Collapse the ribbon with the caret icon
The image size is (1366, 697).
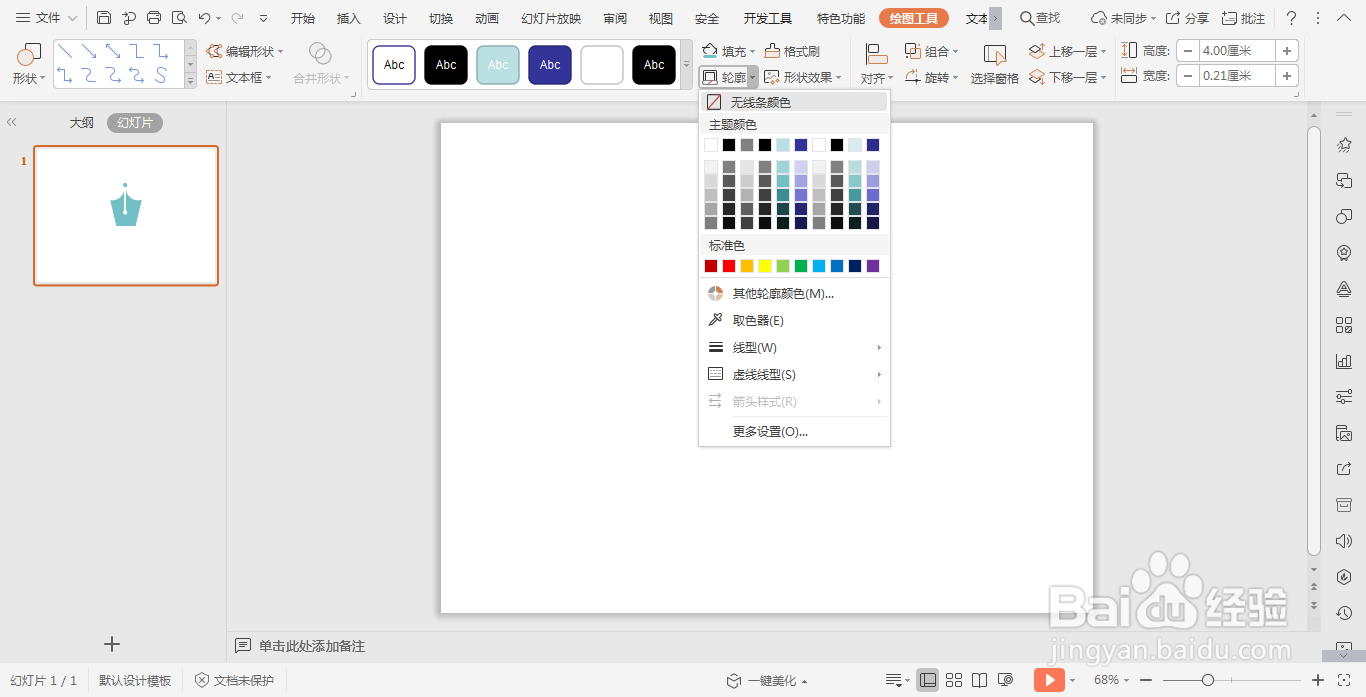point(1344,18)
